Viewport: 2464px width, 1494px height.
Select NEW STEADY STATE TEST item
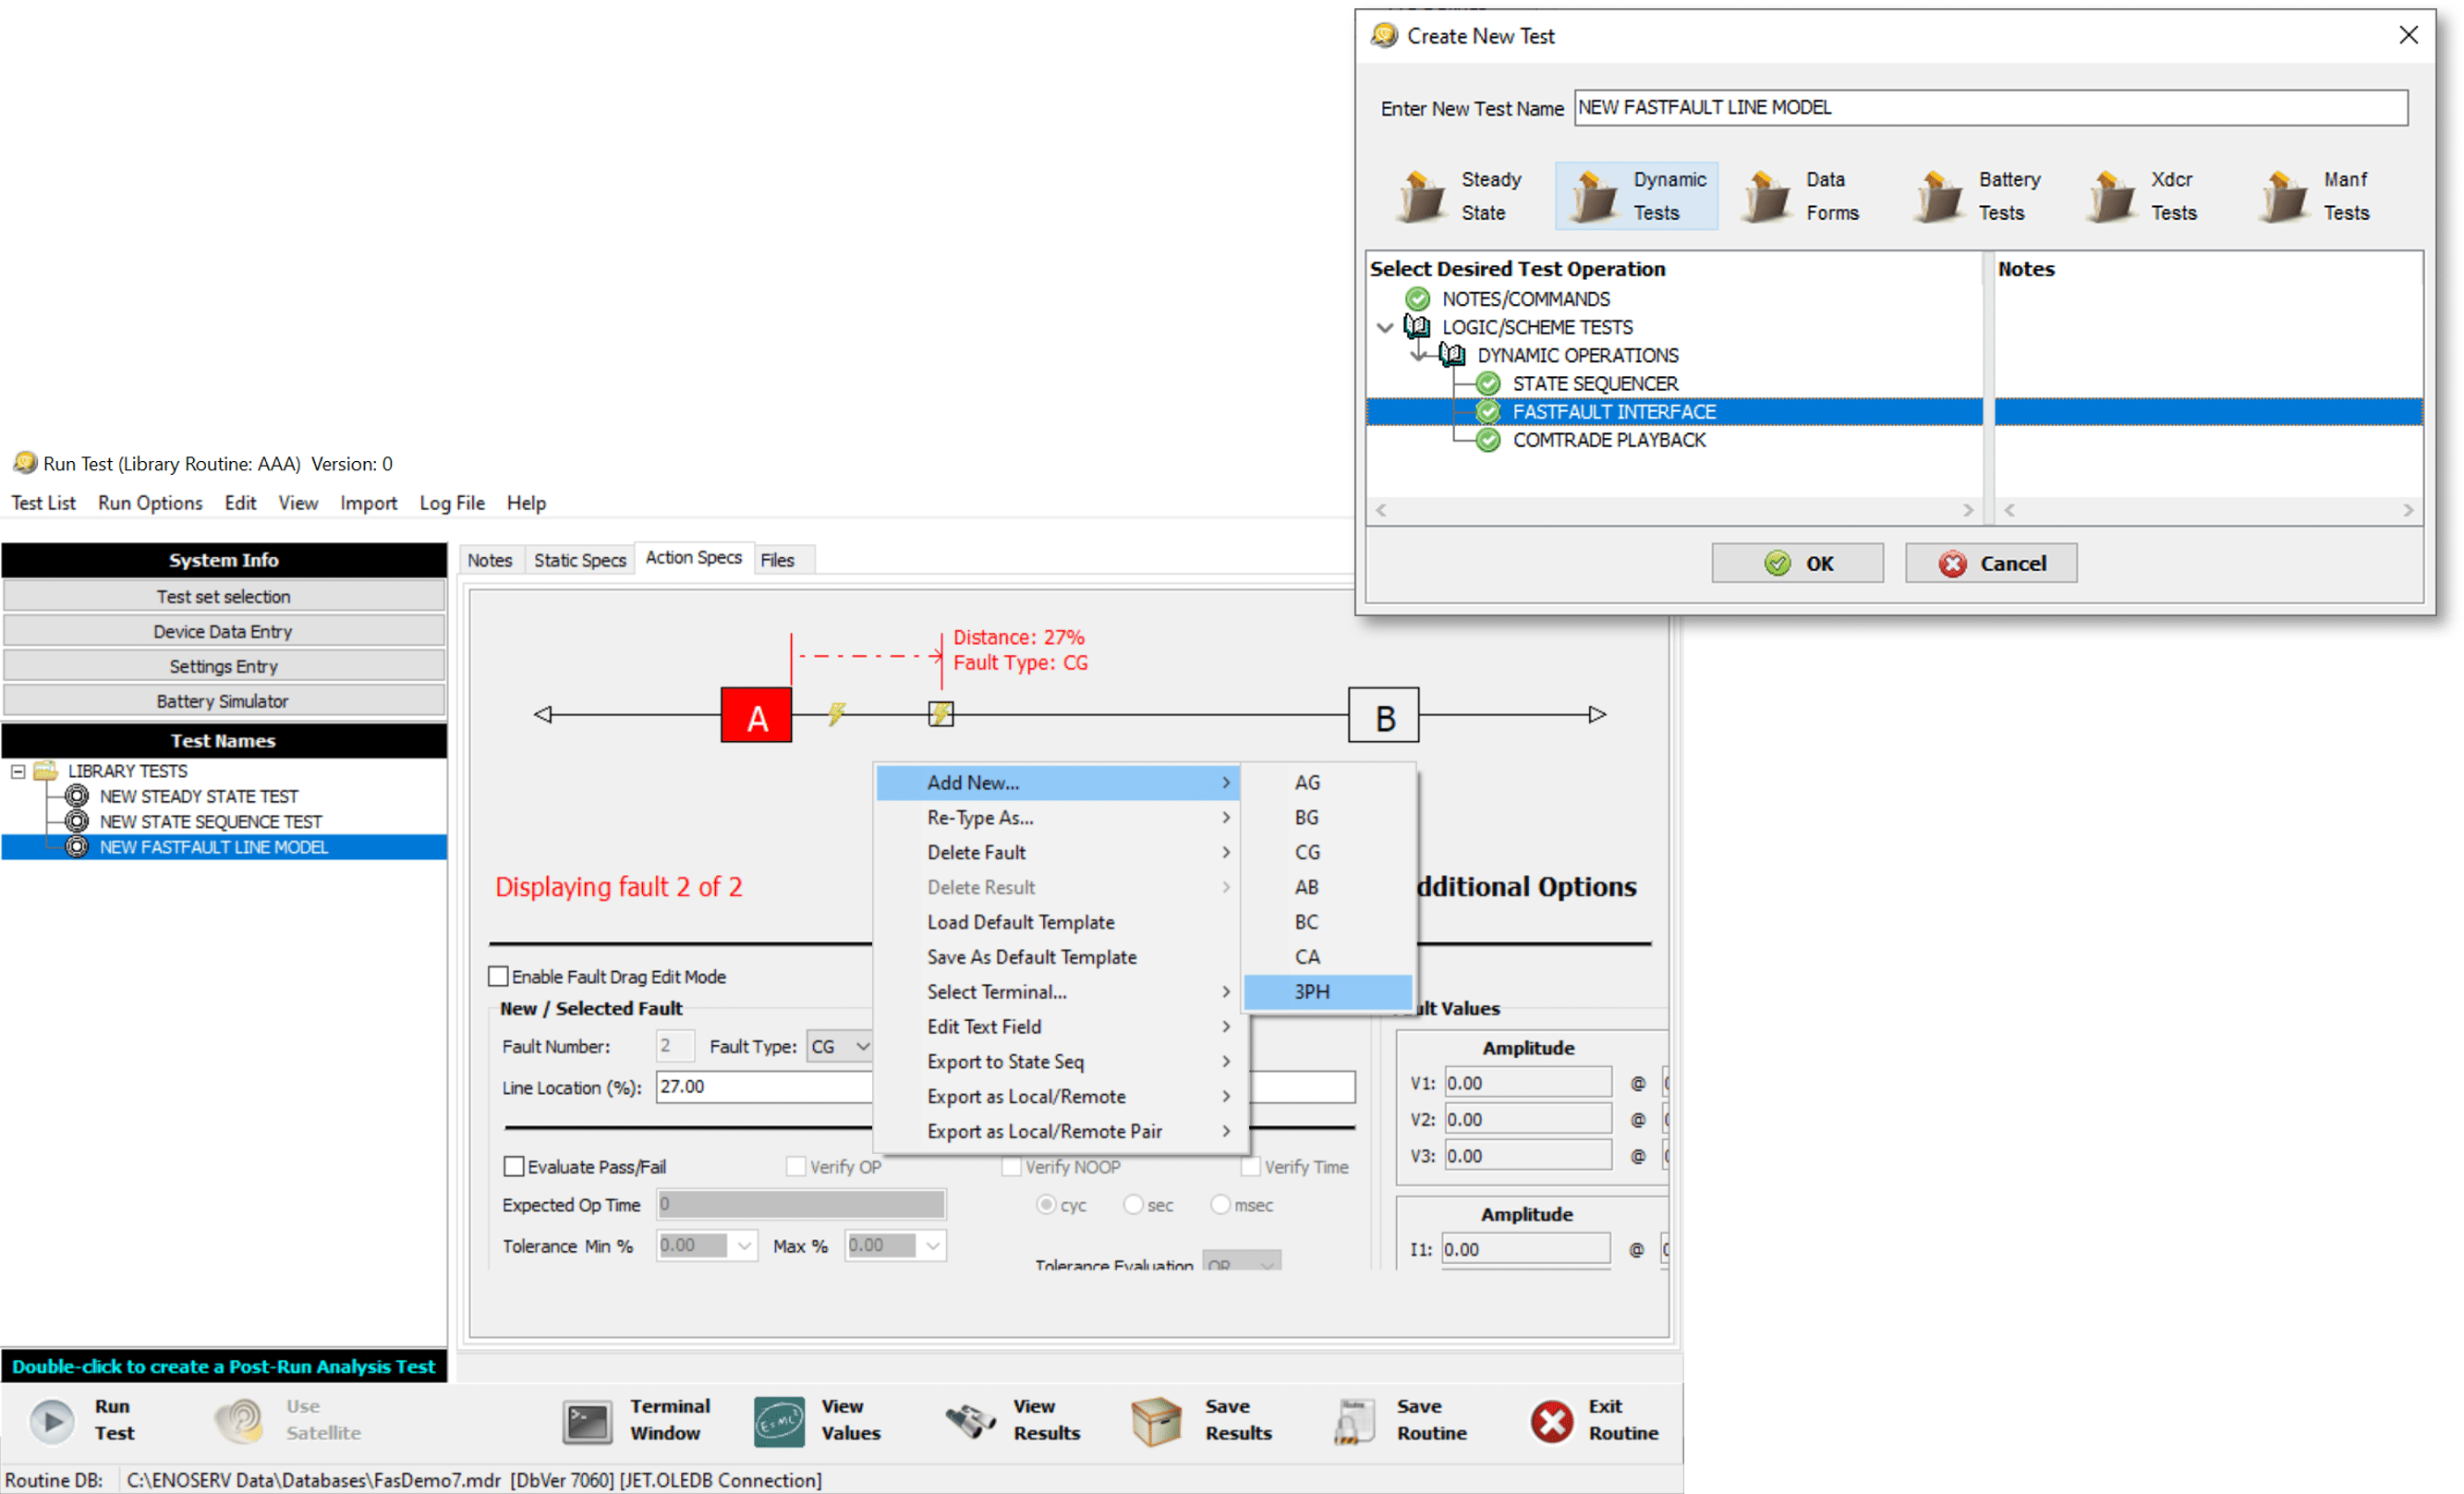(198, 797)
